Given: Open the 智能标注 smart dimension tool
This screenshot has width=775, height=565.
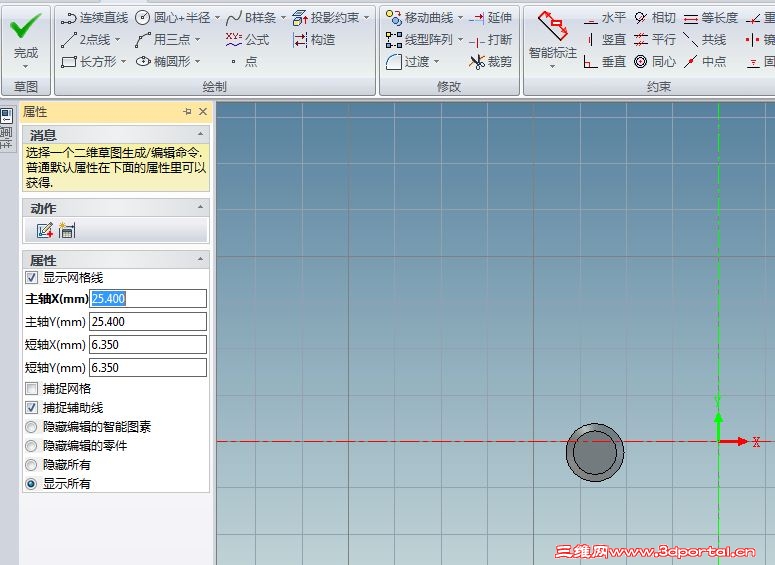Looking at the screenshot, I should tap(553, 35).
